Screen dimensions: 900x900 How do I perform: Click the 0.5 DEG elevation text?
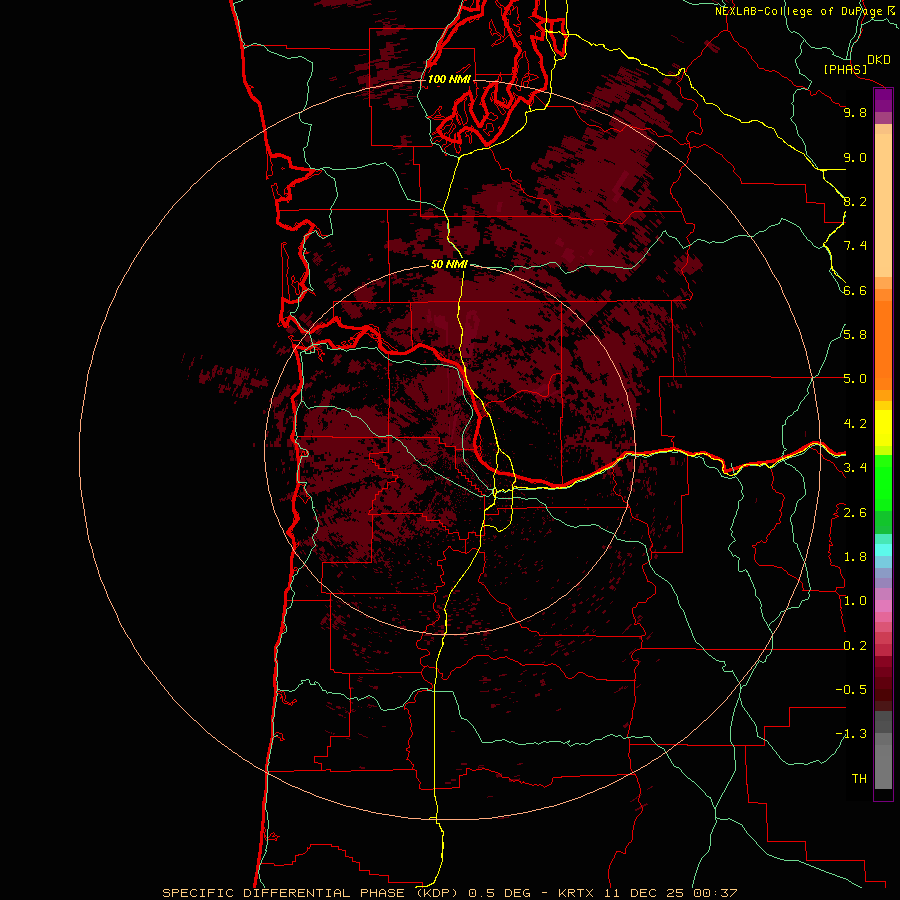[499, 893]
